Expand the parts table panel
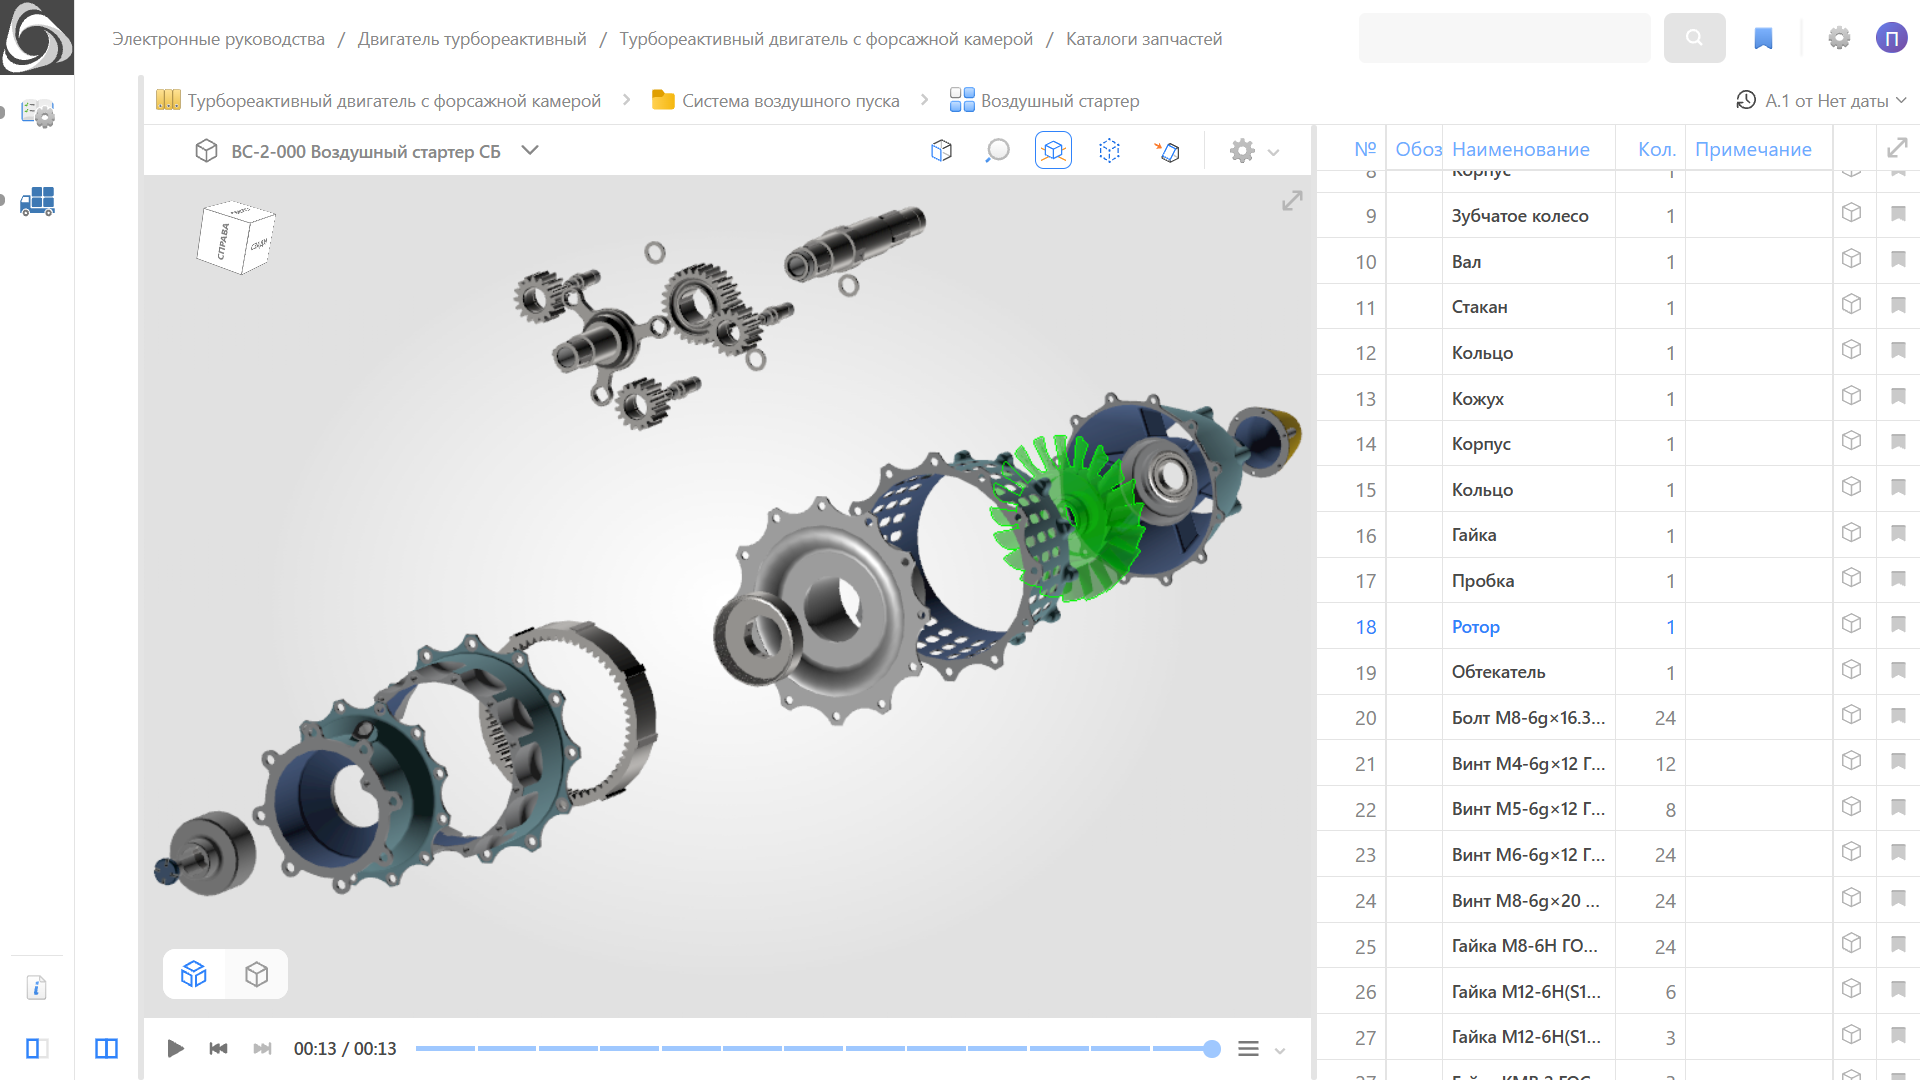The image size is (1920, 1080). click(1897, 148)
